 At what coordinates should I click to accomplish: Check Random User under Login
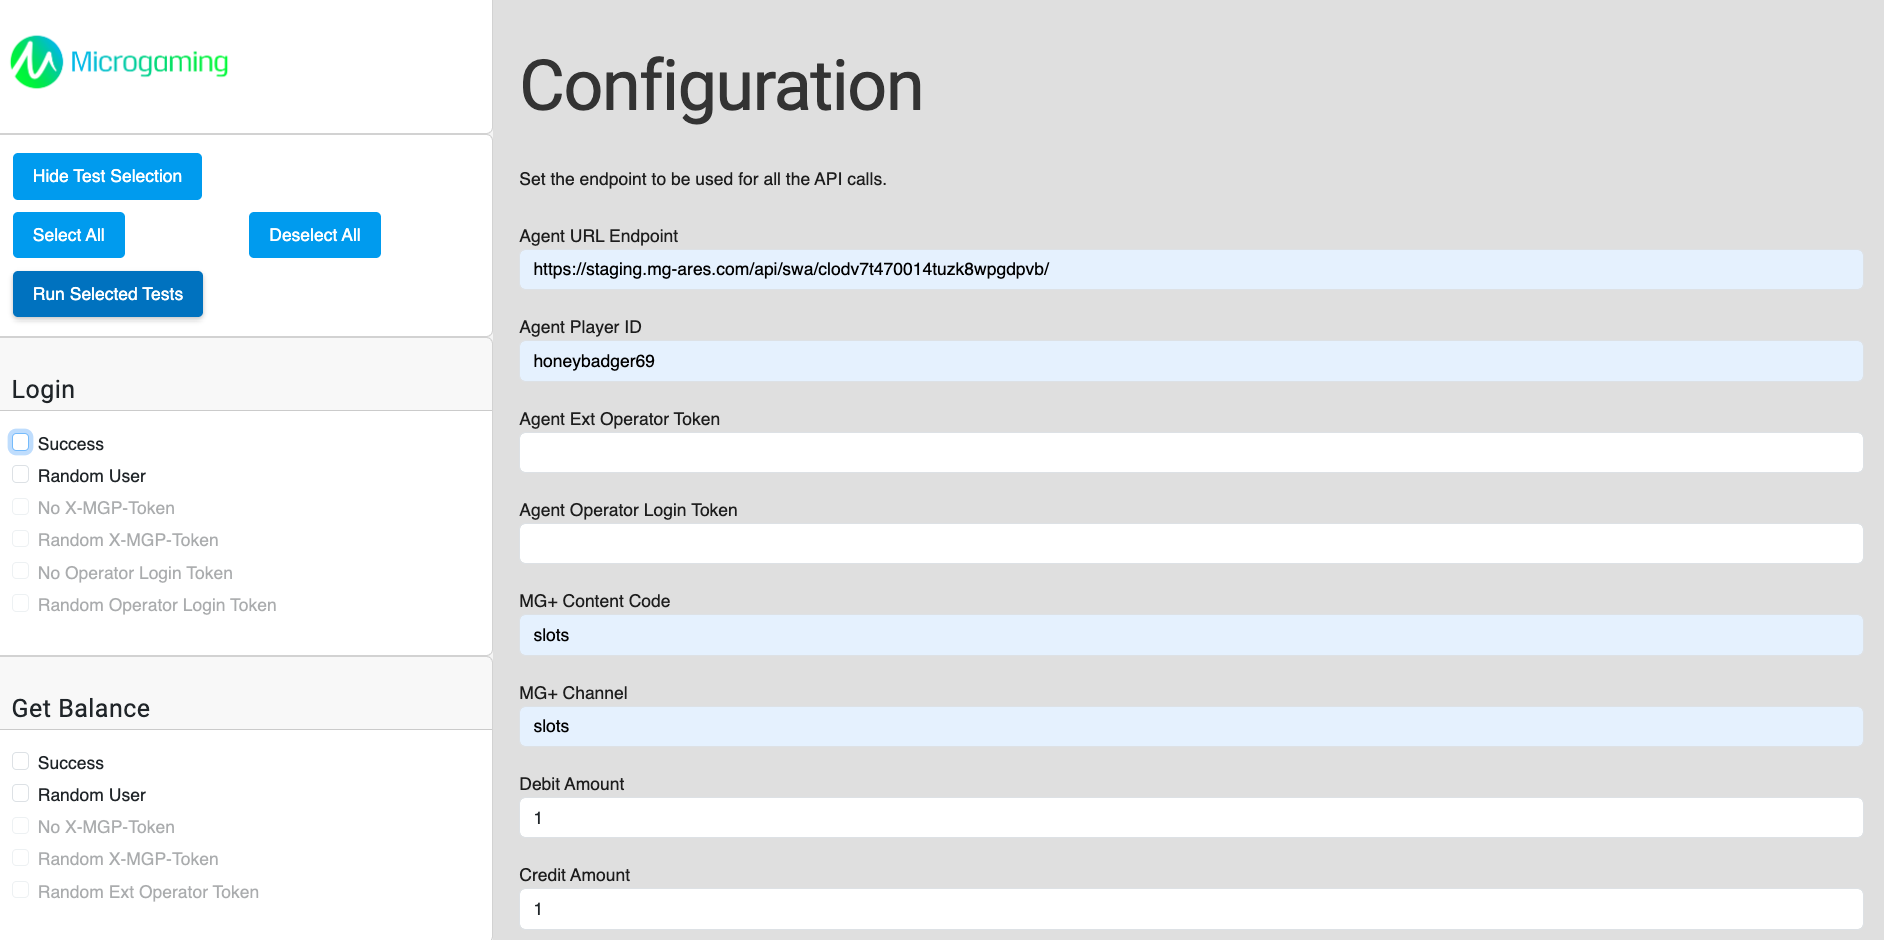click(x=21, y=474)
